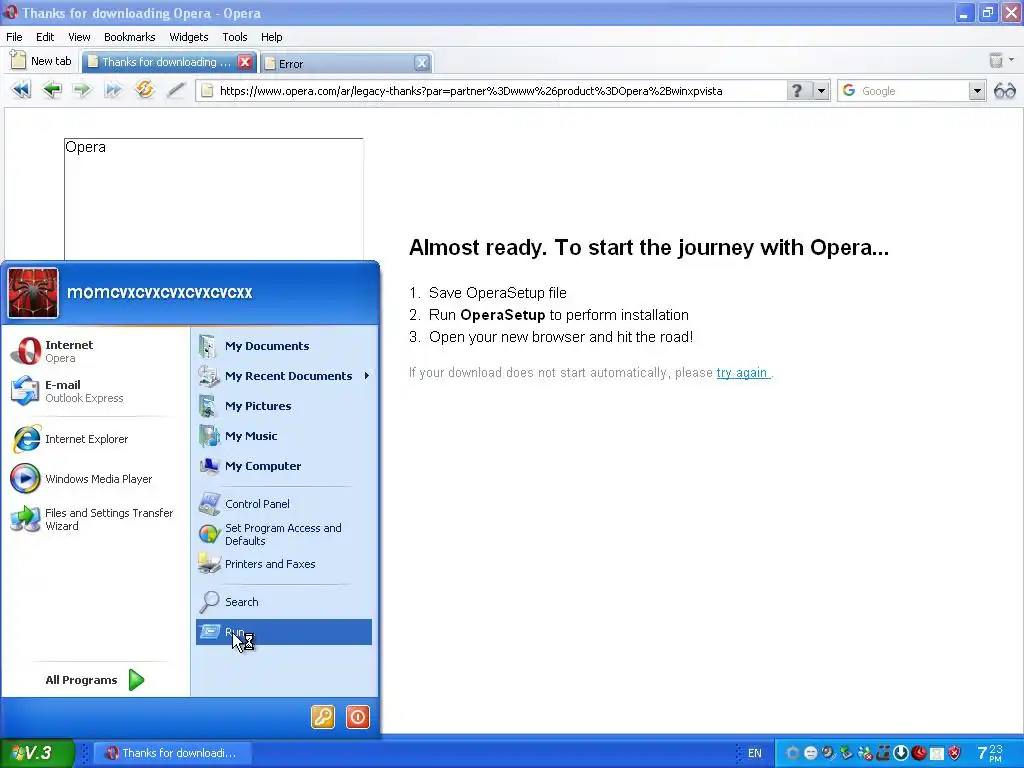Open the Bookmarks menu
1024x768 pixels.
coord(129,37)
